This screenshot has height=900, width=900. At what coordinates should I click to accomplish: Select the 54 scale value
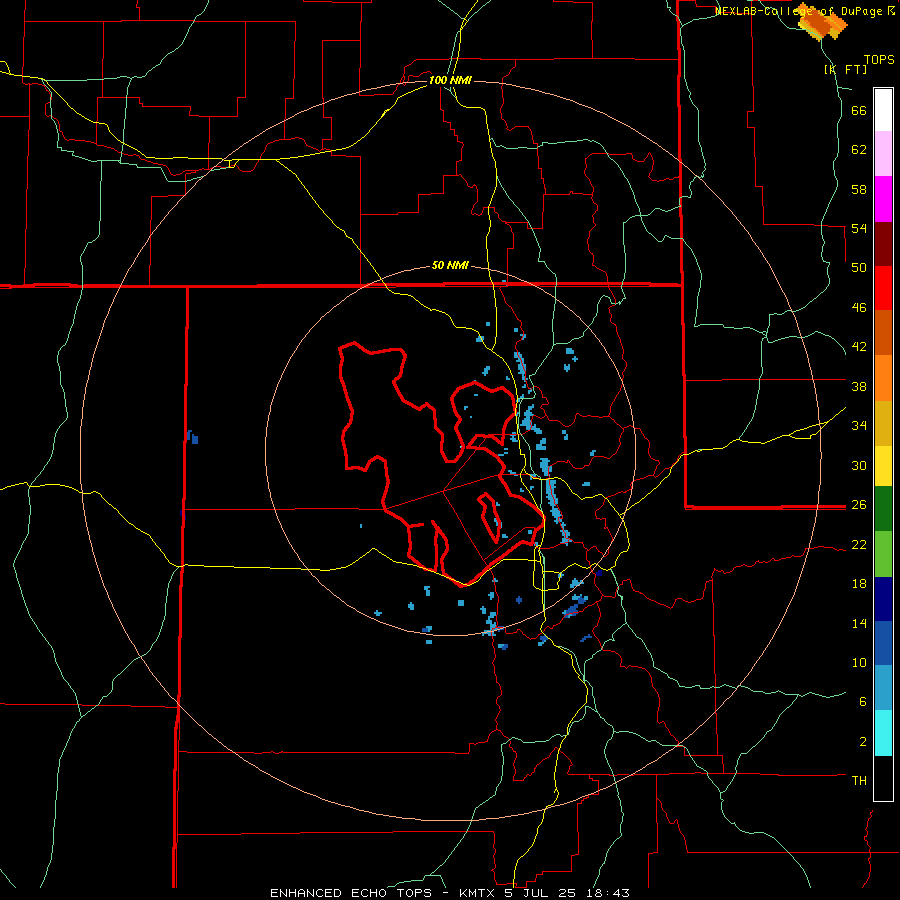[859, 228]
